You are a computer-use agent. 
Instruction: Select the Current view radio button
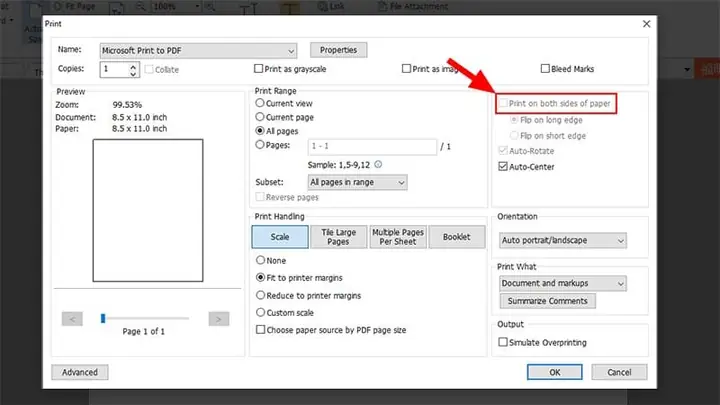click(260, 103)
